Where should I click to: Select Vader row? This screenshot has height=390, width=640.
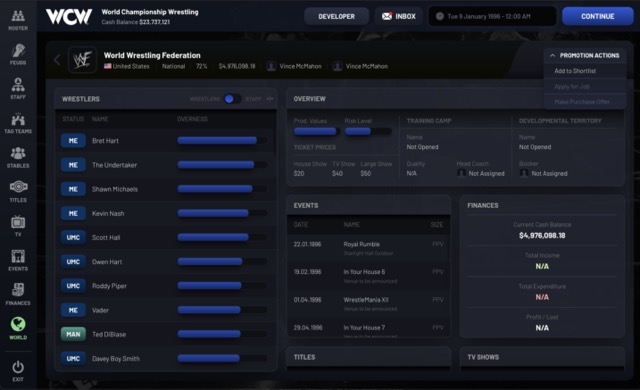[166, 310]
